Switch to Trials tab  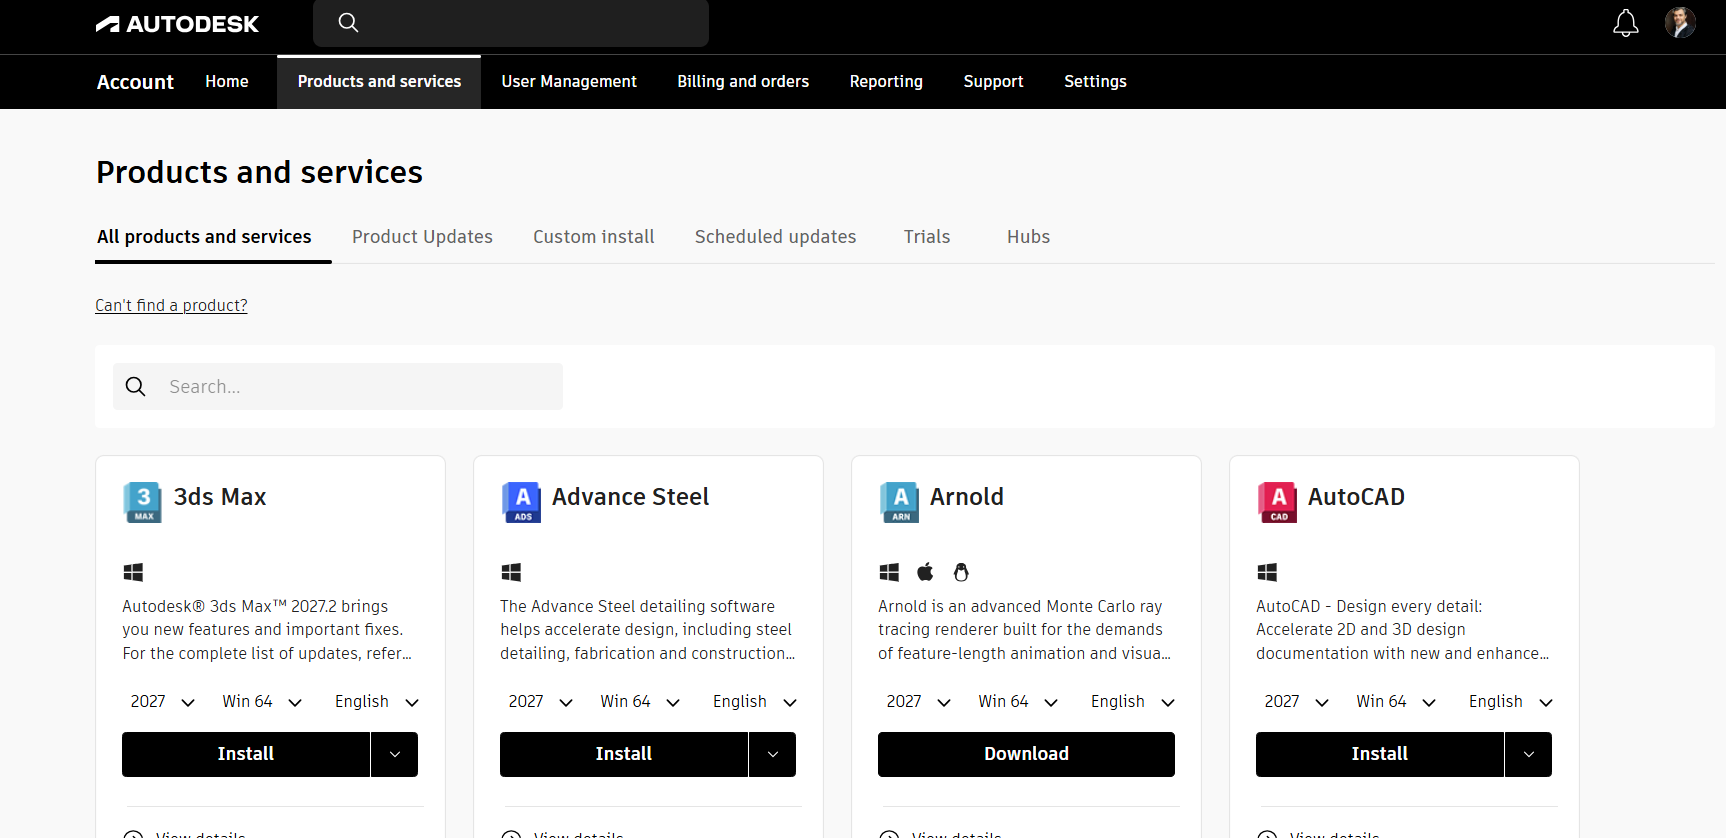tap(927, 237)
